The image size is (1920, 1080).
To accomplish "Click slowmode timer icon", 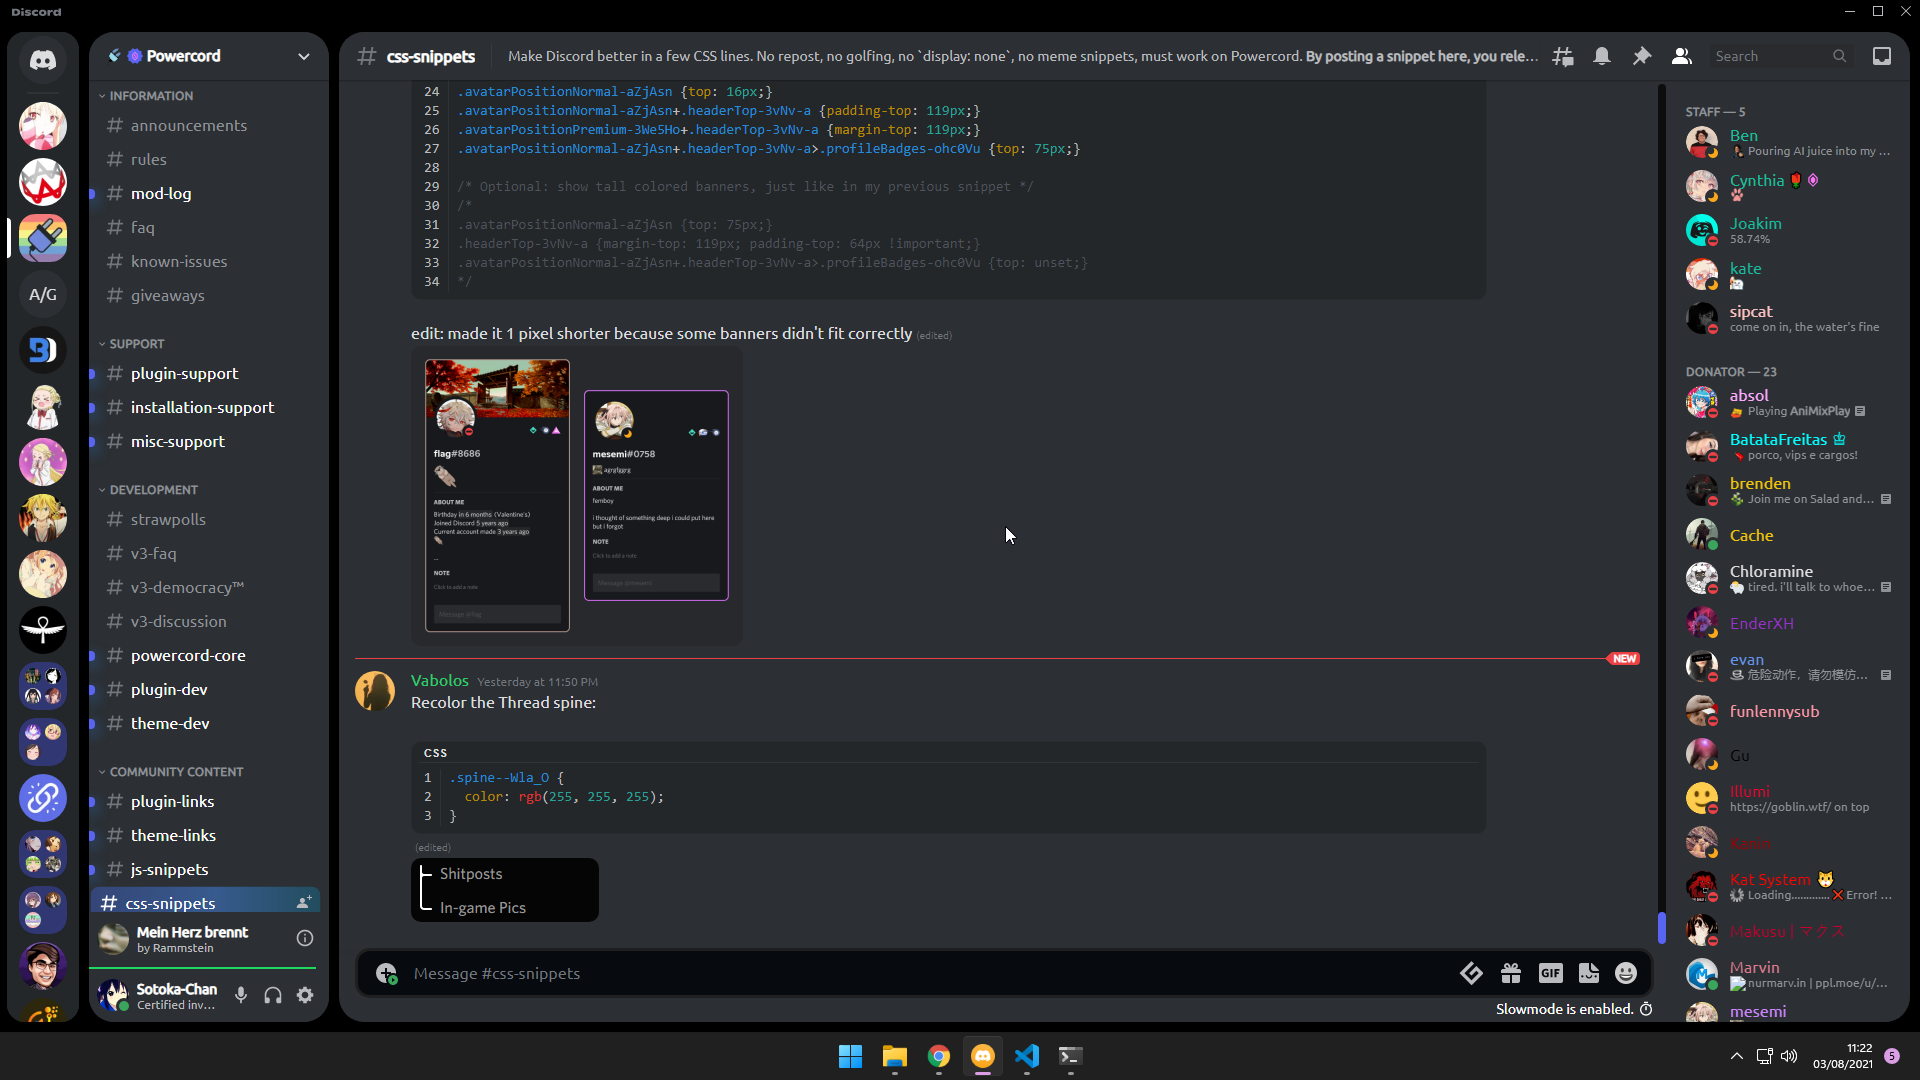I will 1646,1009.
